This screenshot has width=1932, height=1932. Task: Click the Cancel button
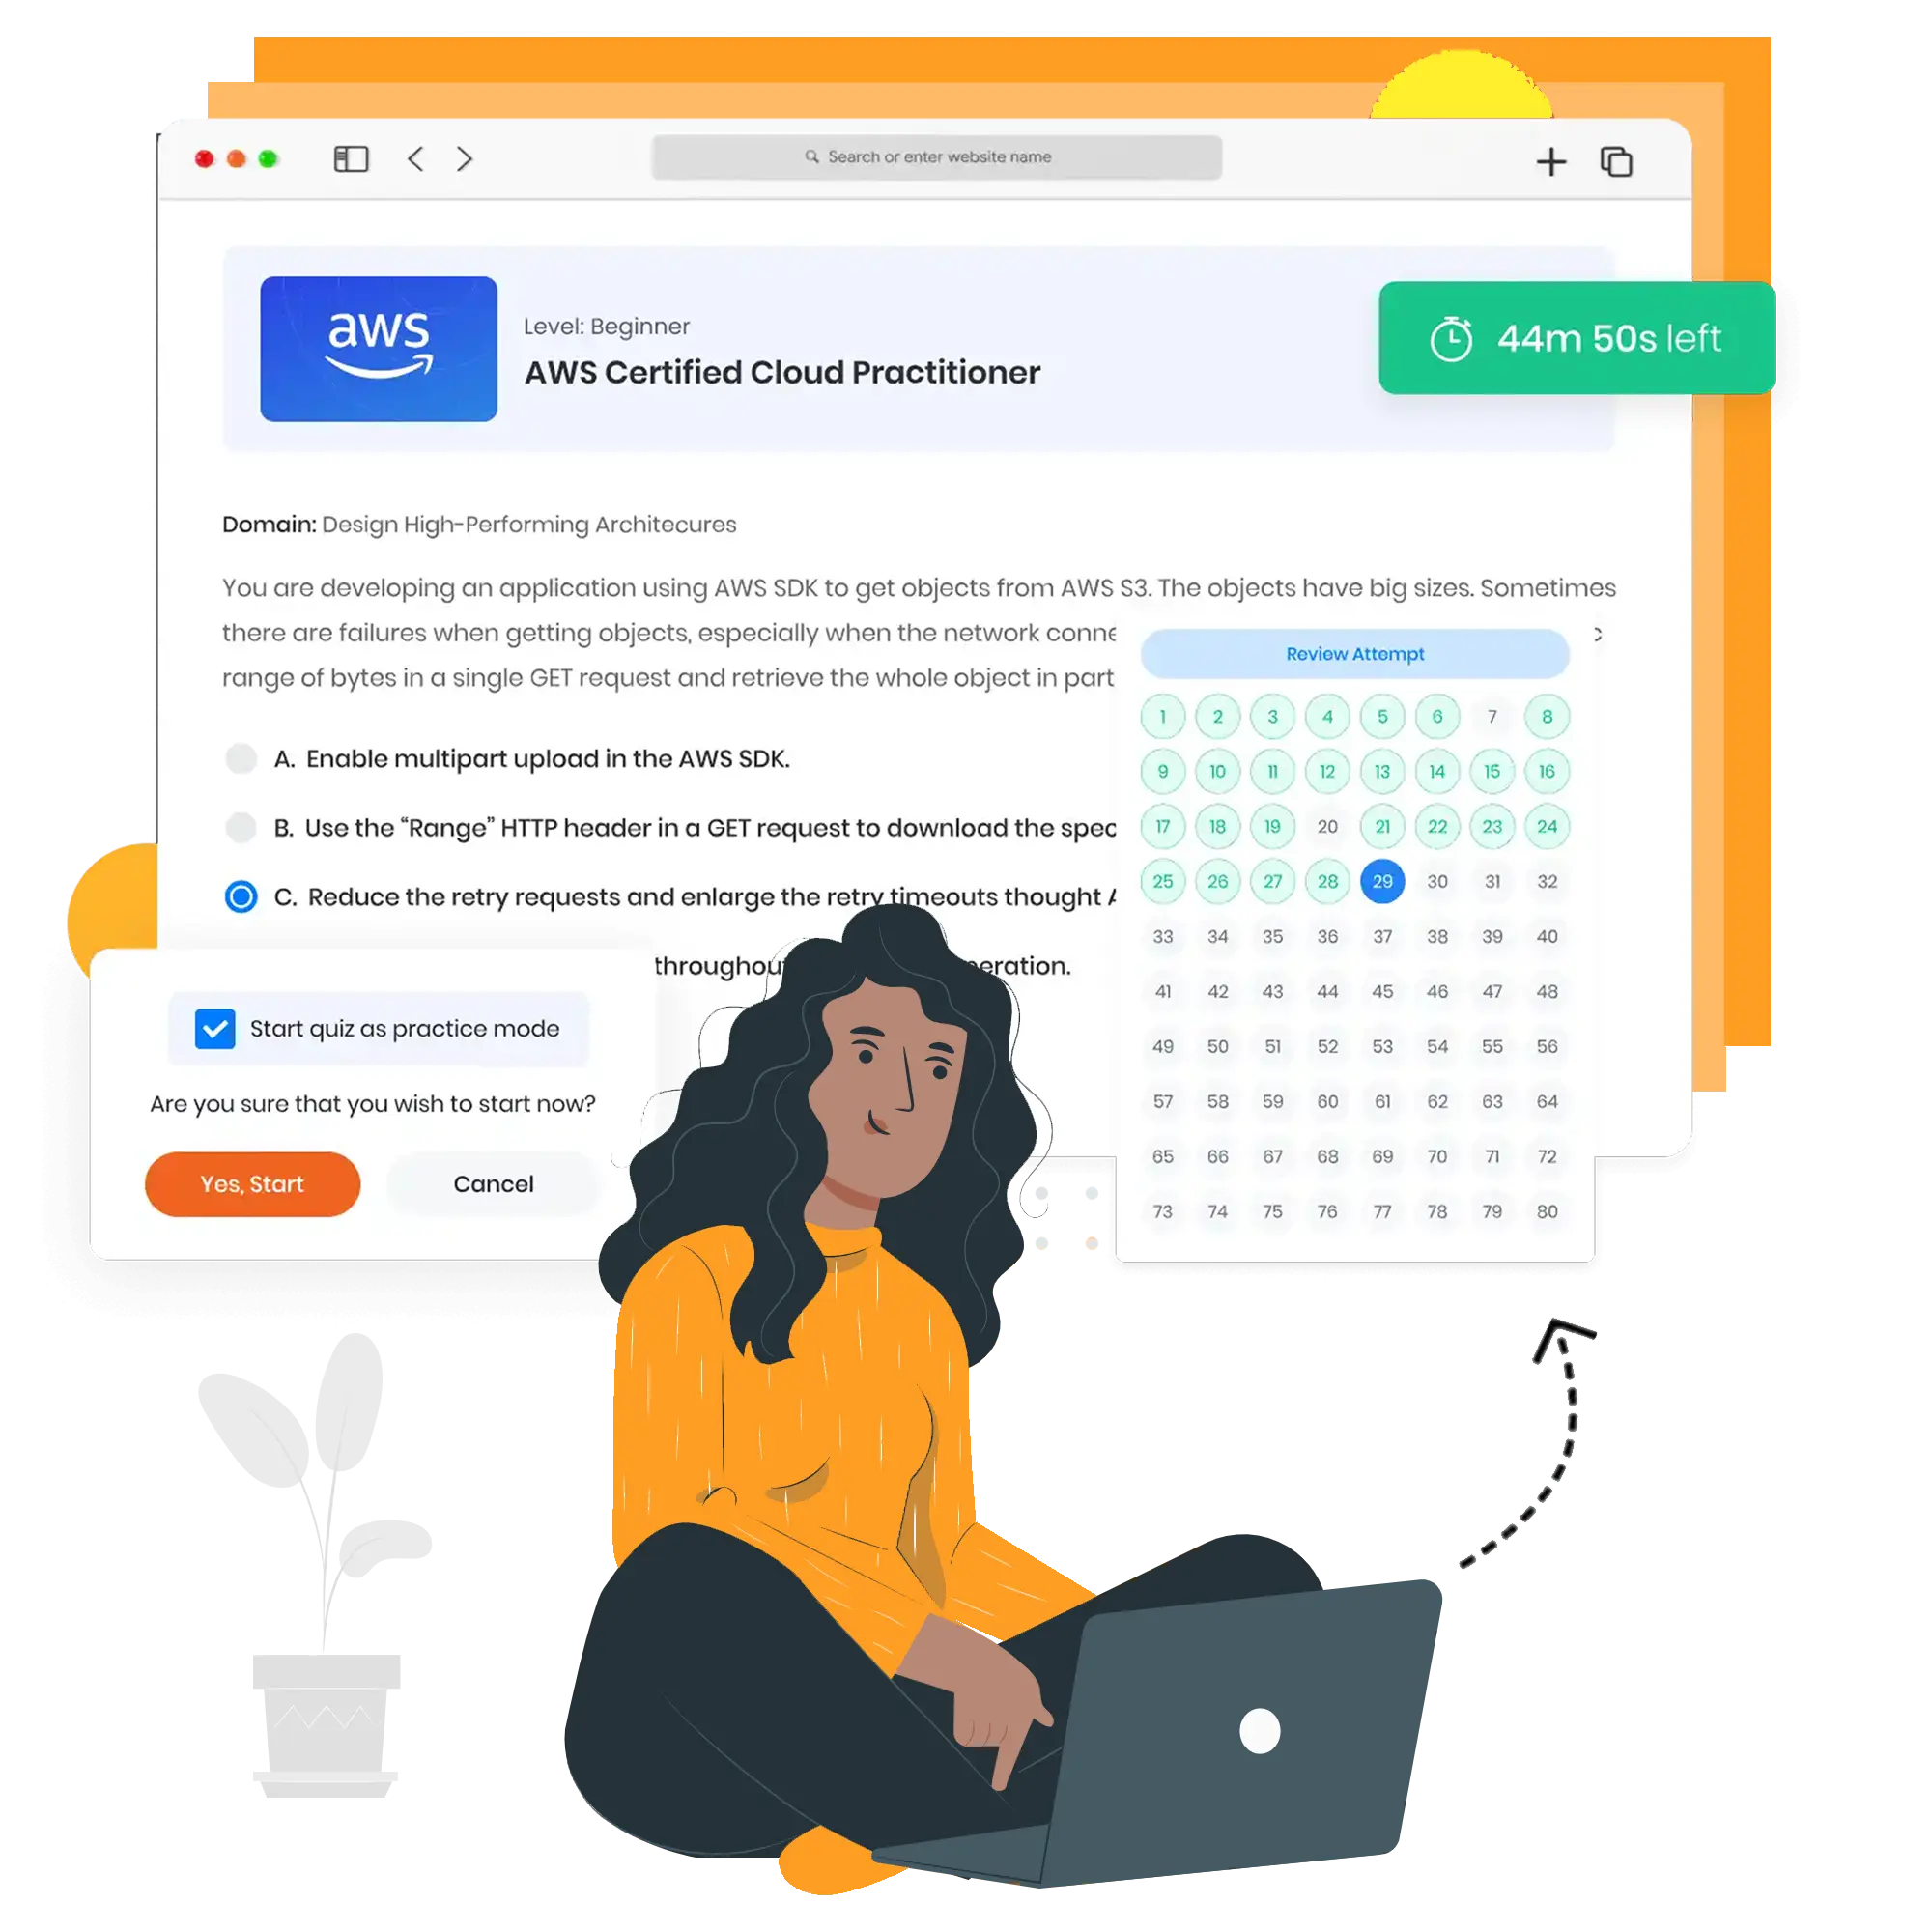point(492,1183)
